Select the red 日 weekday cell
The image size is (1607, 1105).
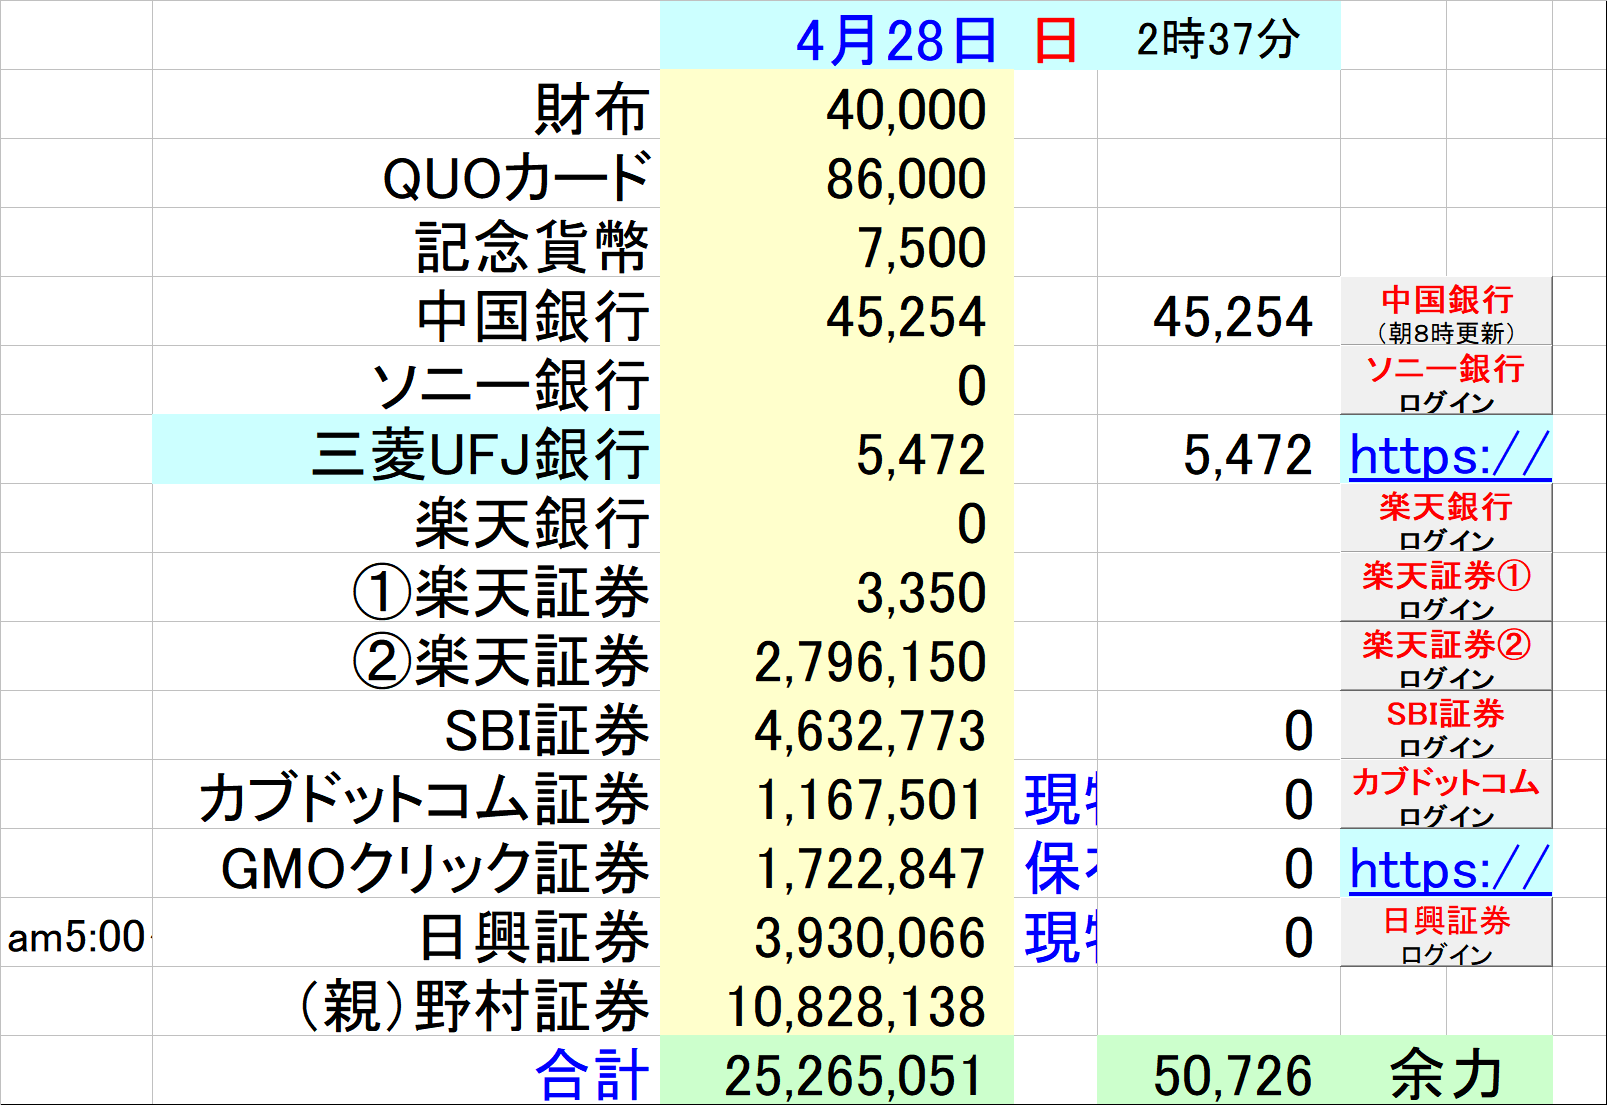click(1055, 36)
